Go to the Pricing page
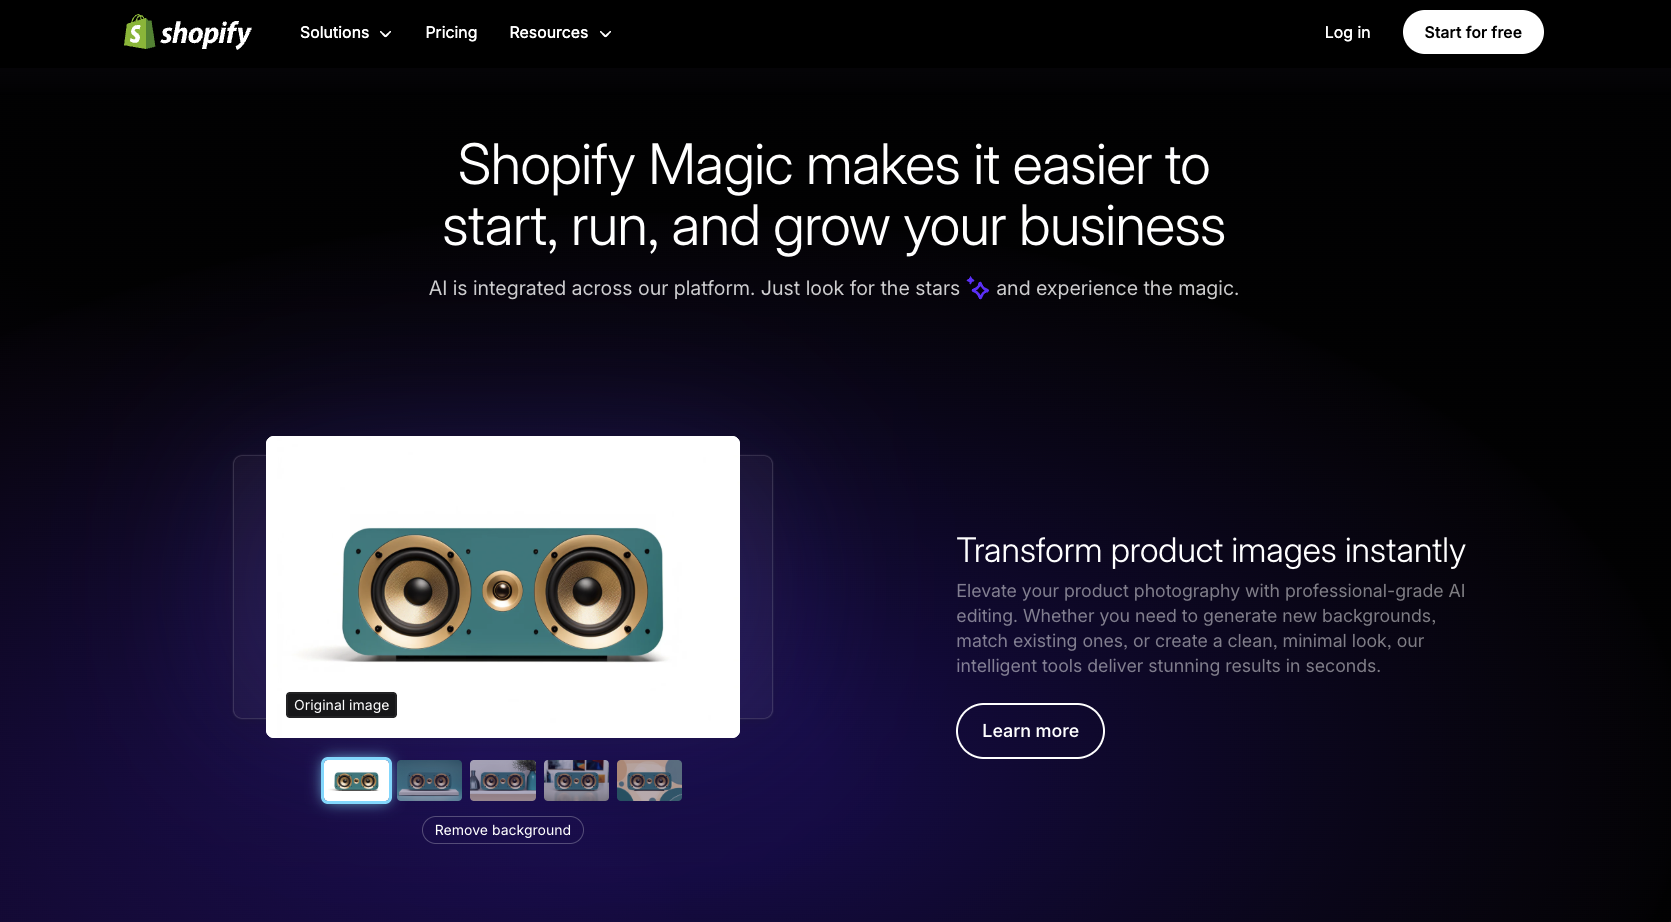Image resolution: width=1671 pixels, height=922 pixels. [x=451, y=33]
